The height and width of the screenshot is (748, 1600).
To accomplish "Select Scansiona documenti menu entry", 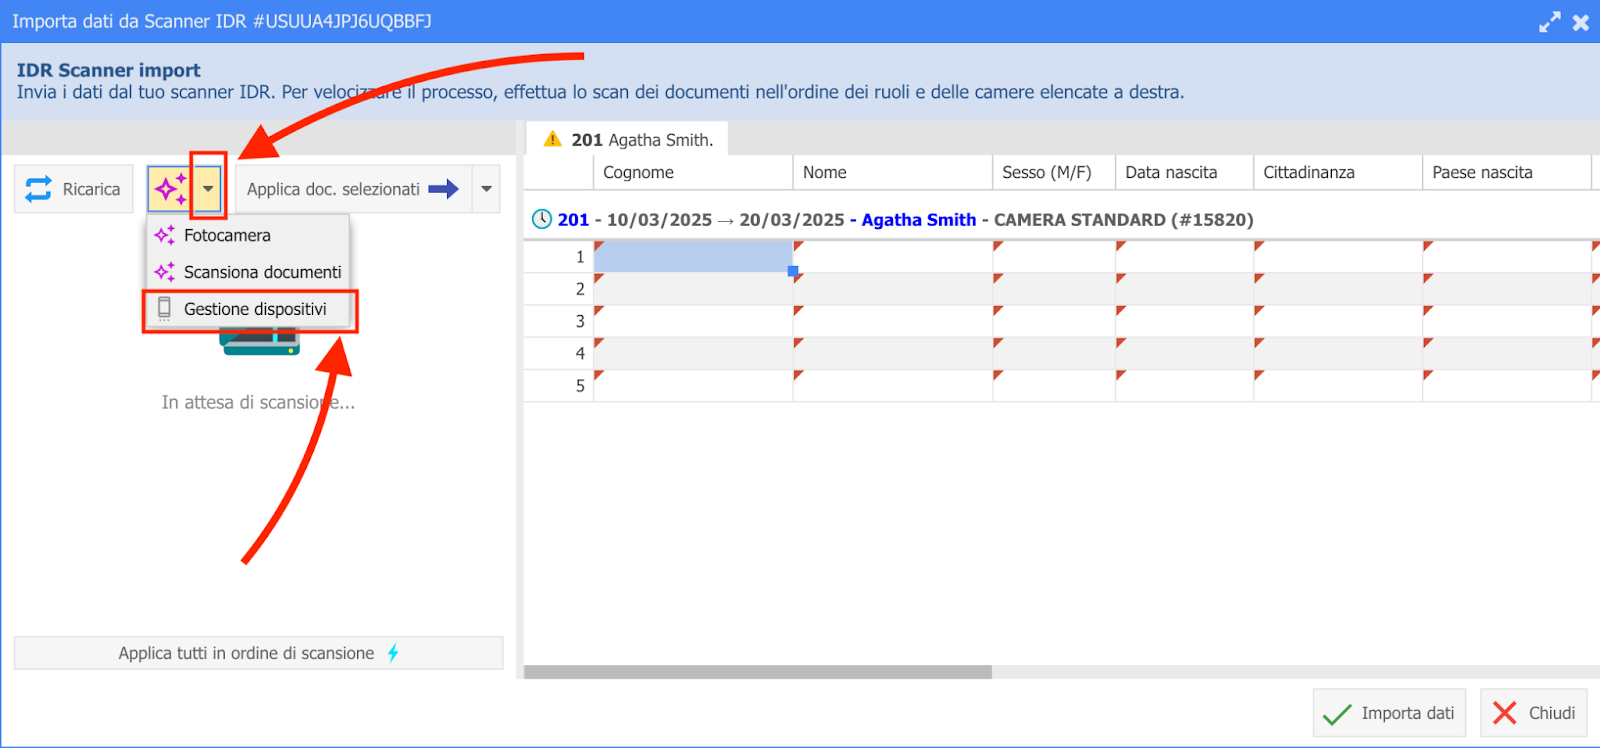I will coord(262,272).
